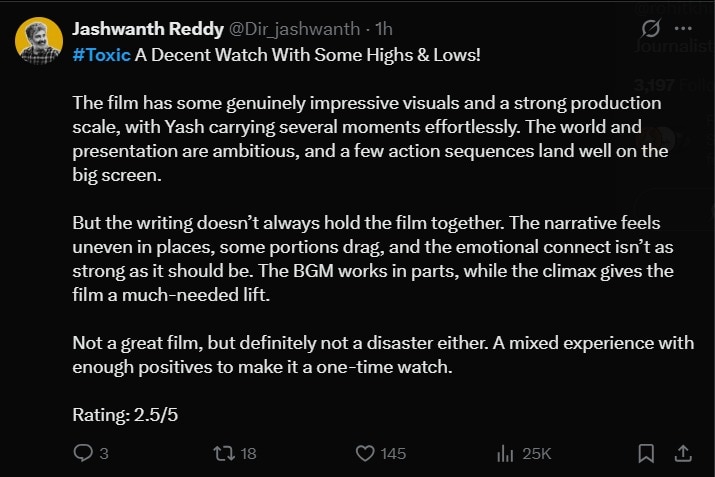Click the like count 145
Screen dimensions: 715x477
tap(393, 454)
